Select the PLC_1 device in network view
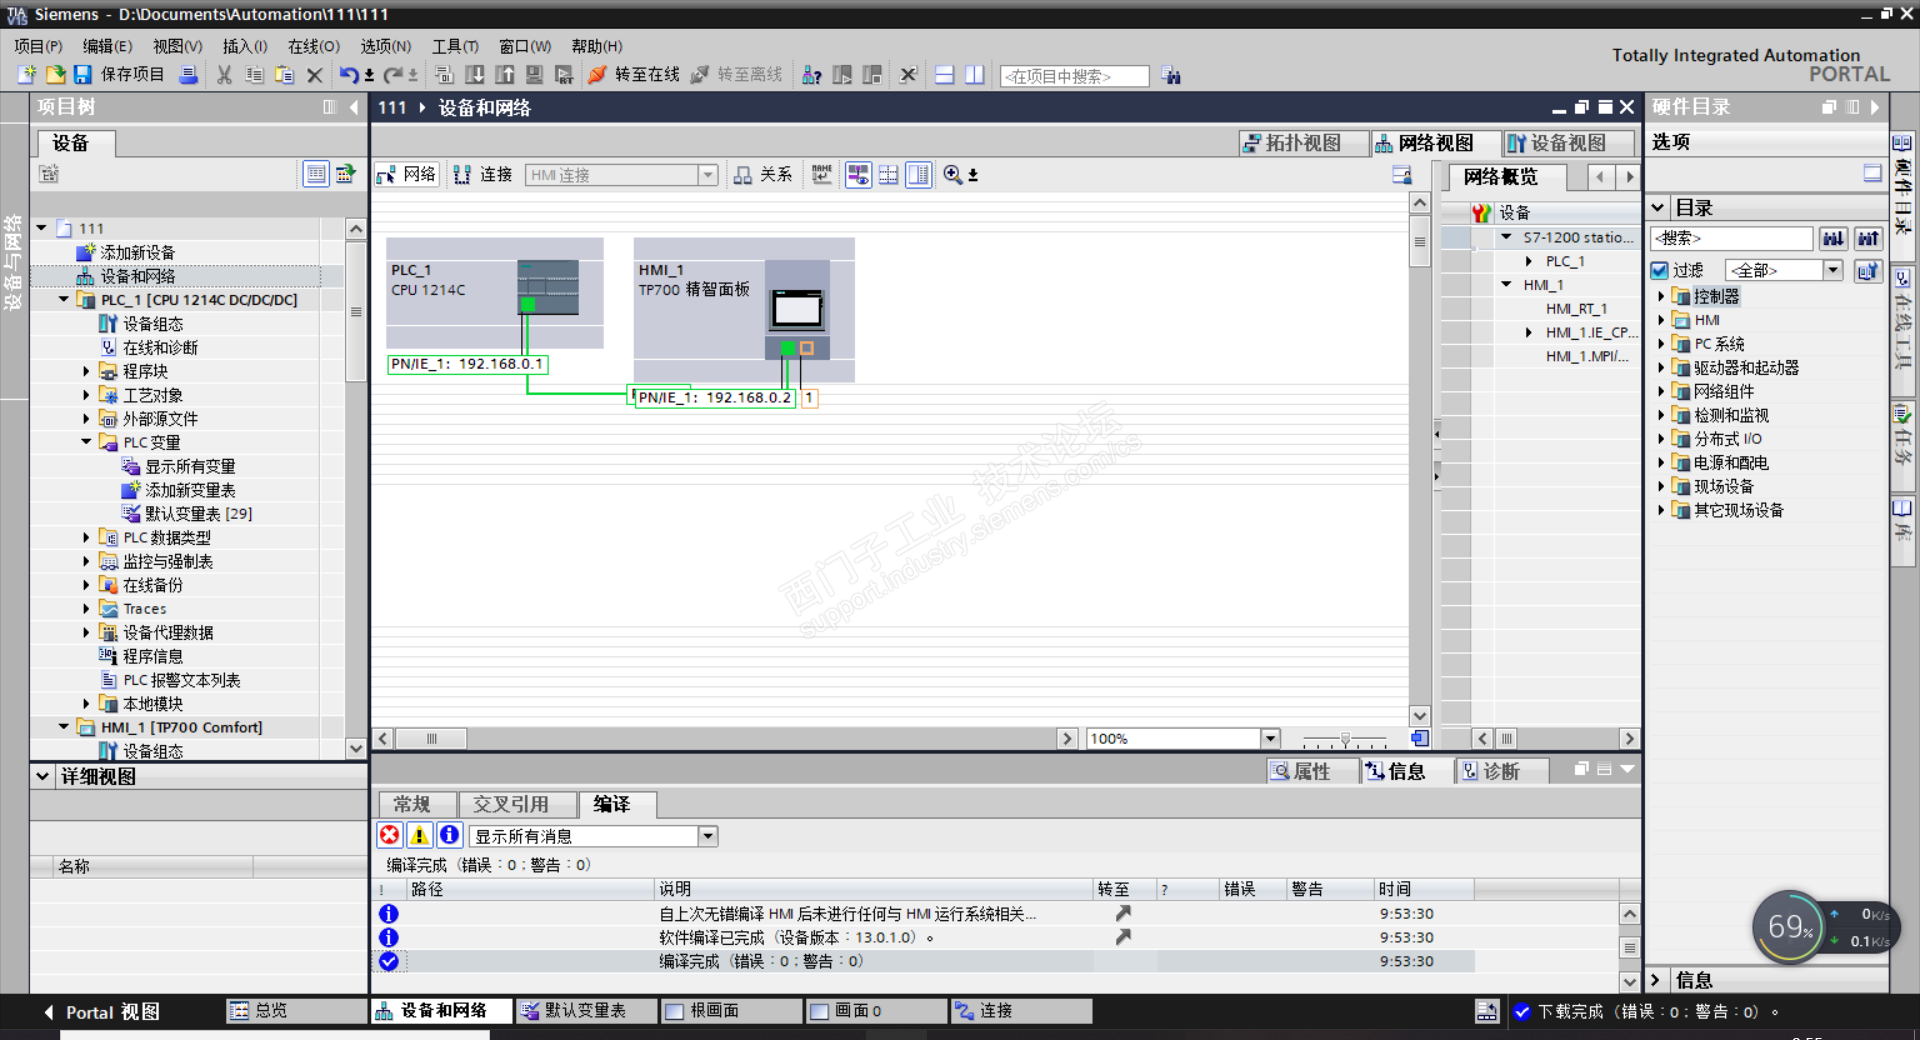 point(494,293)
